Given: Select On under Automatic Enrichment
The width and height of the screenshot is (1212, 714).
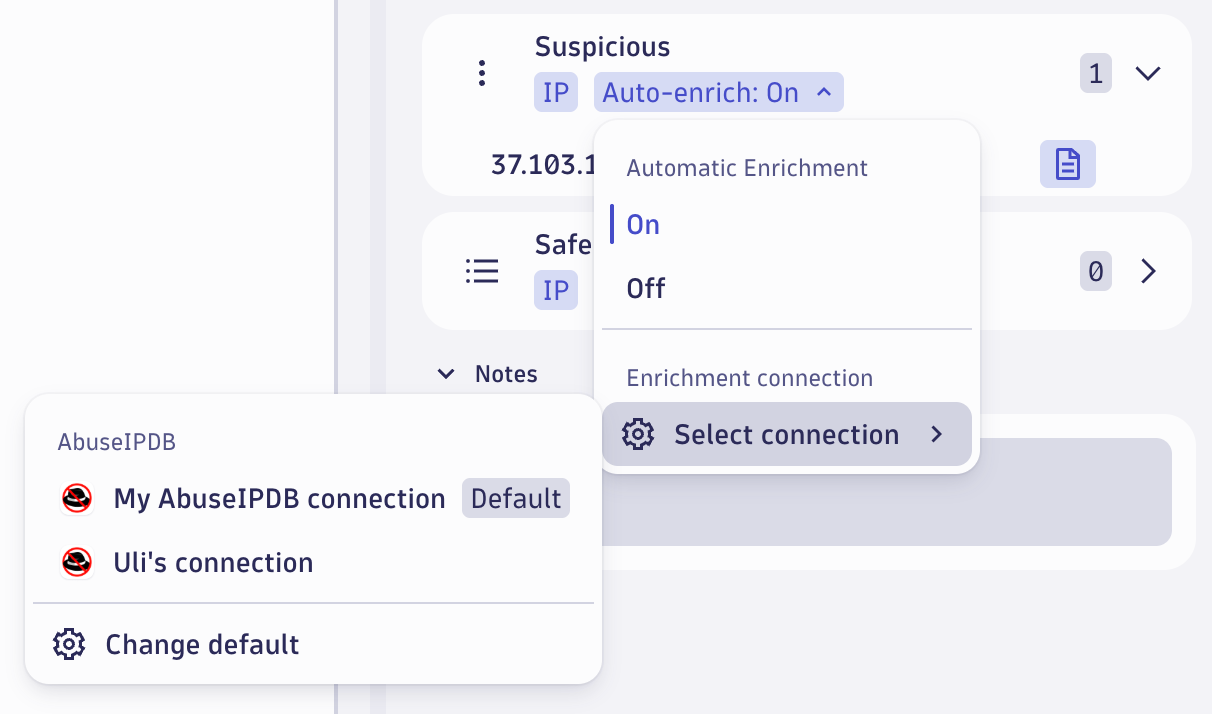Looking at the screenshot, I should point(642,224).
